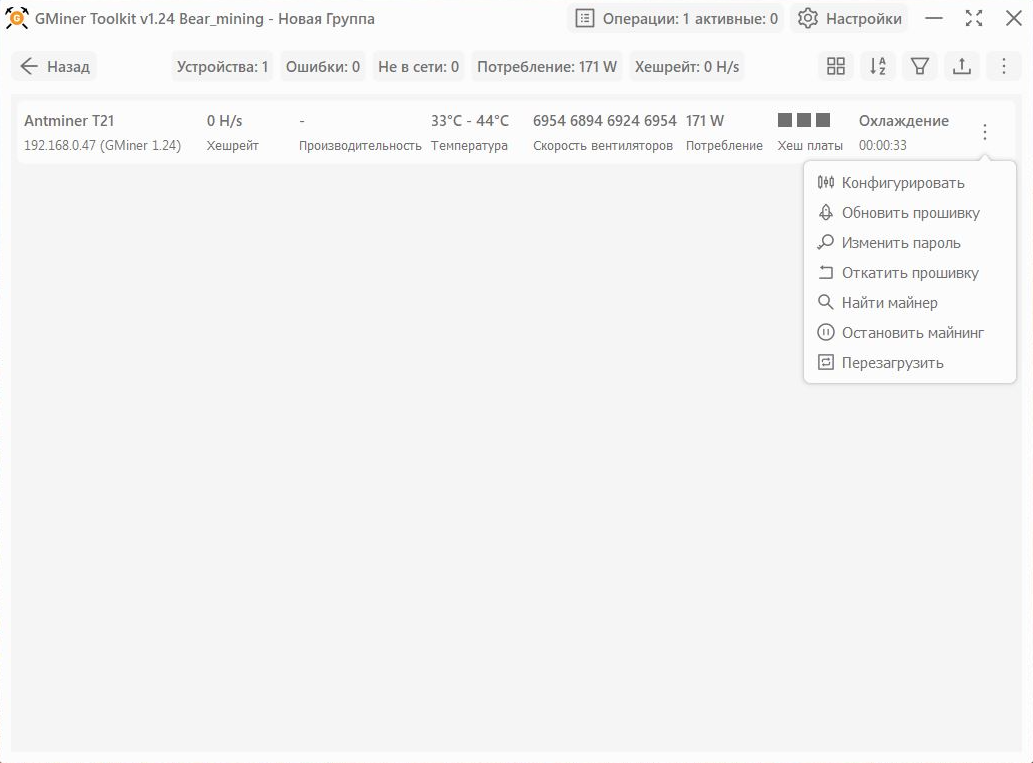Viewport: 1033px width, 763px height.
Task: Click the list icon inside Операции button
Action: click(584, 18)
